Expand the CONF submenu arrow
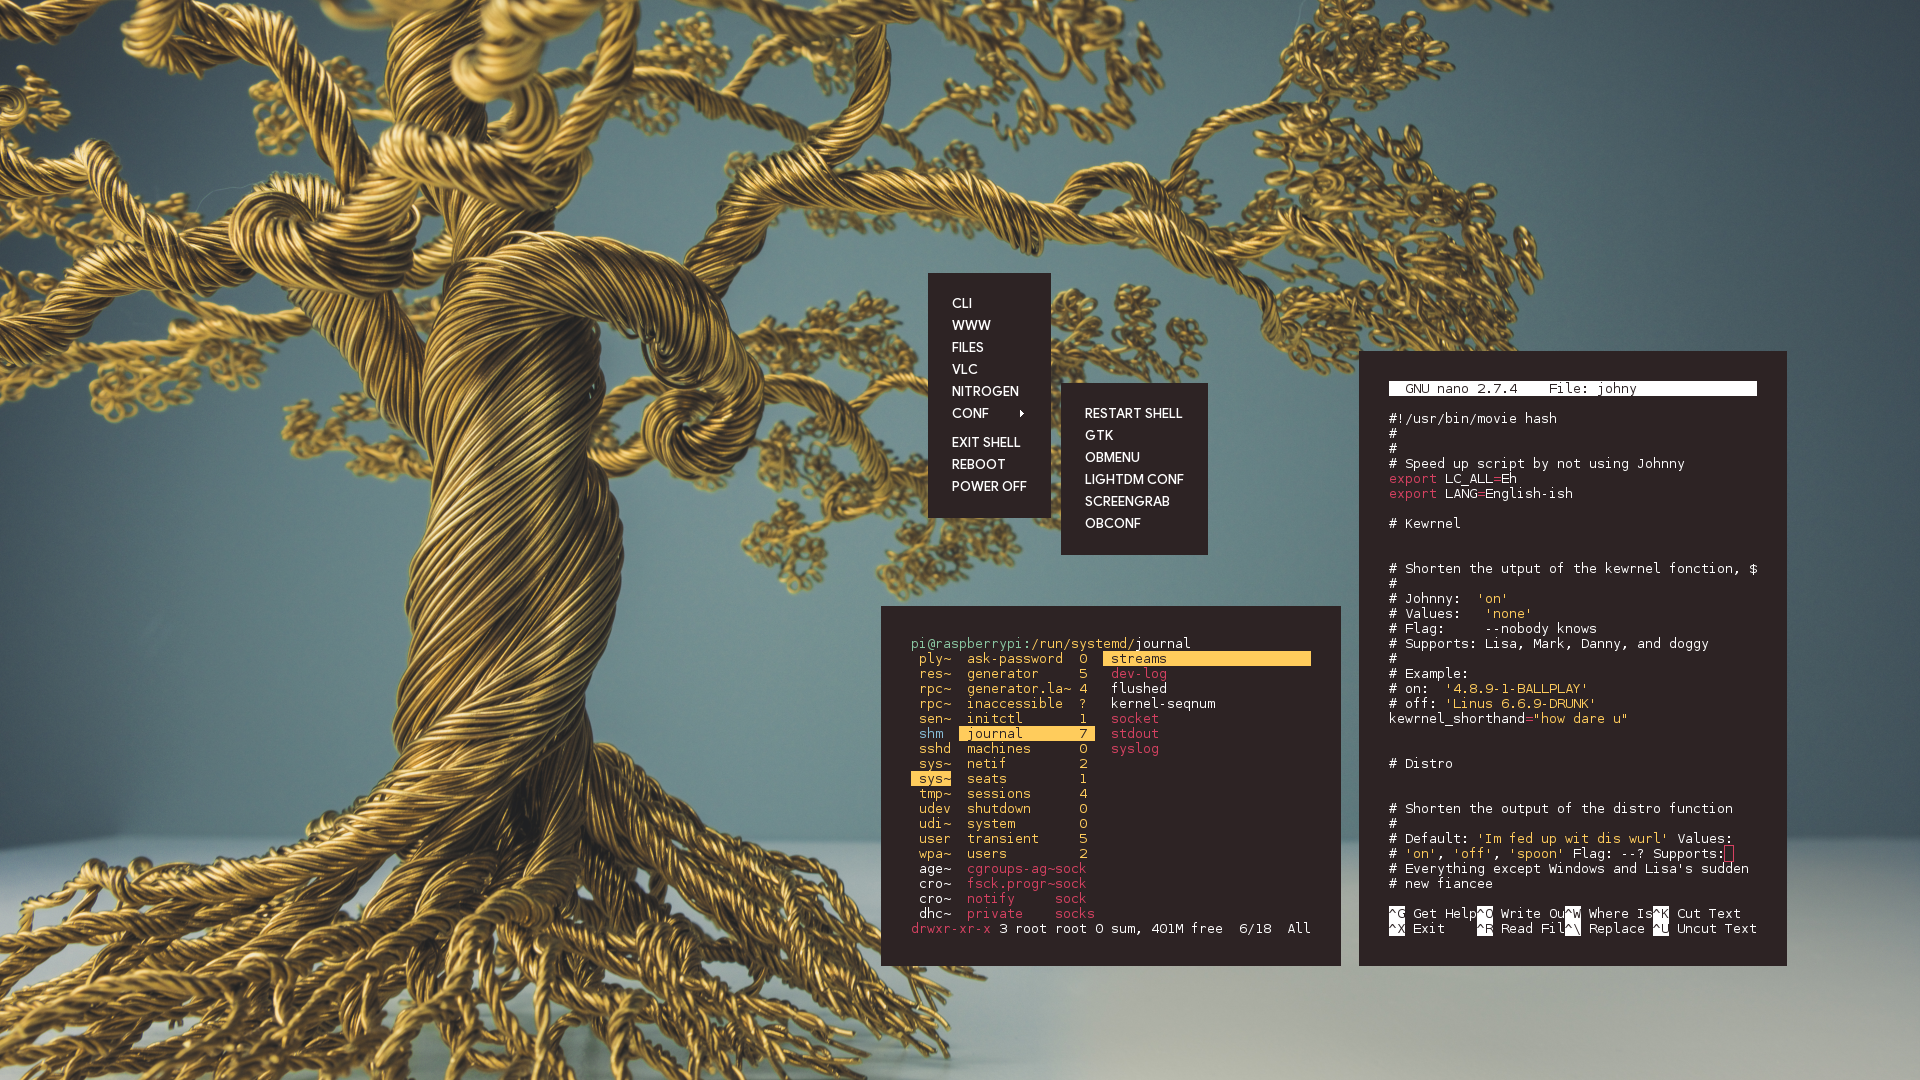1920x1080 pixels. 1021,413
